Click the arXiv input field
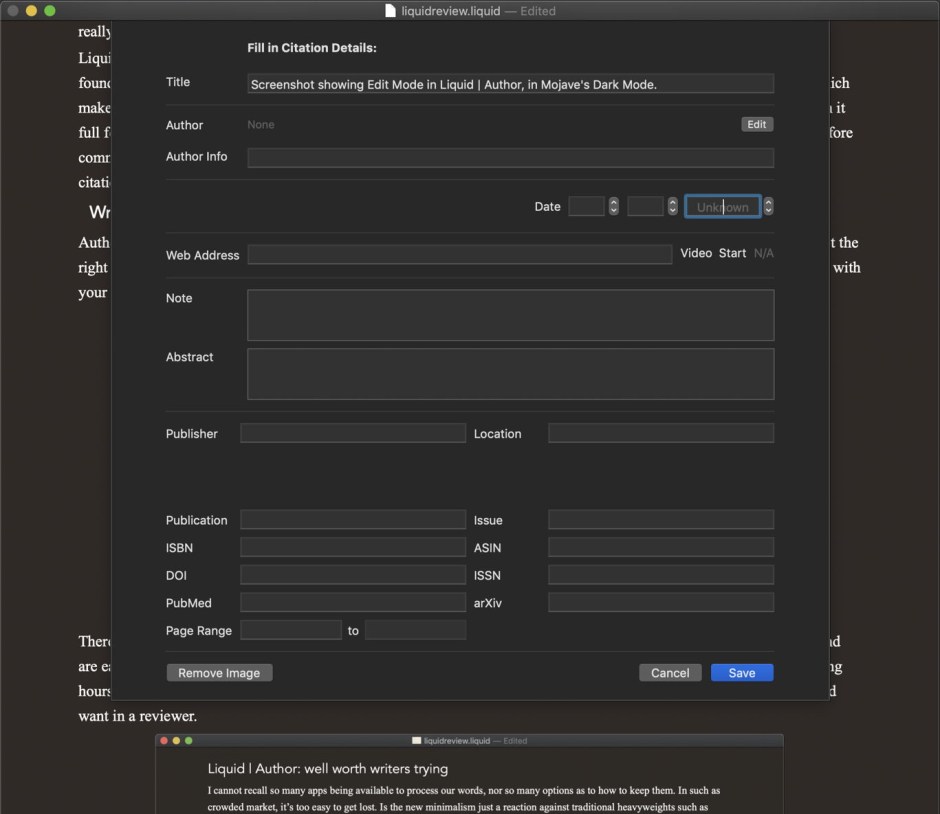Viewport: 940px width, 814px height. (660, 602)
